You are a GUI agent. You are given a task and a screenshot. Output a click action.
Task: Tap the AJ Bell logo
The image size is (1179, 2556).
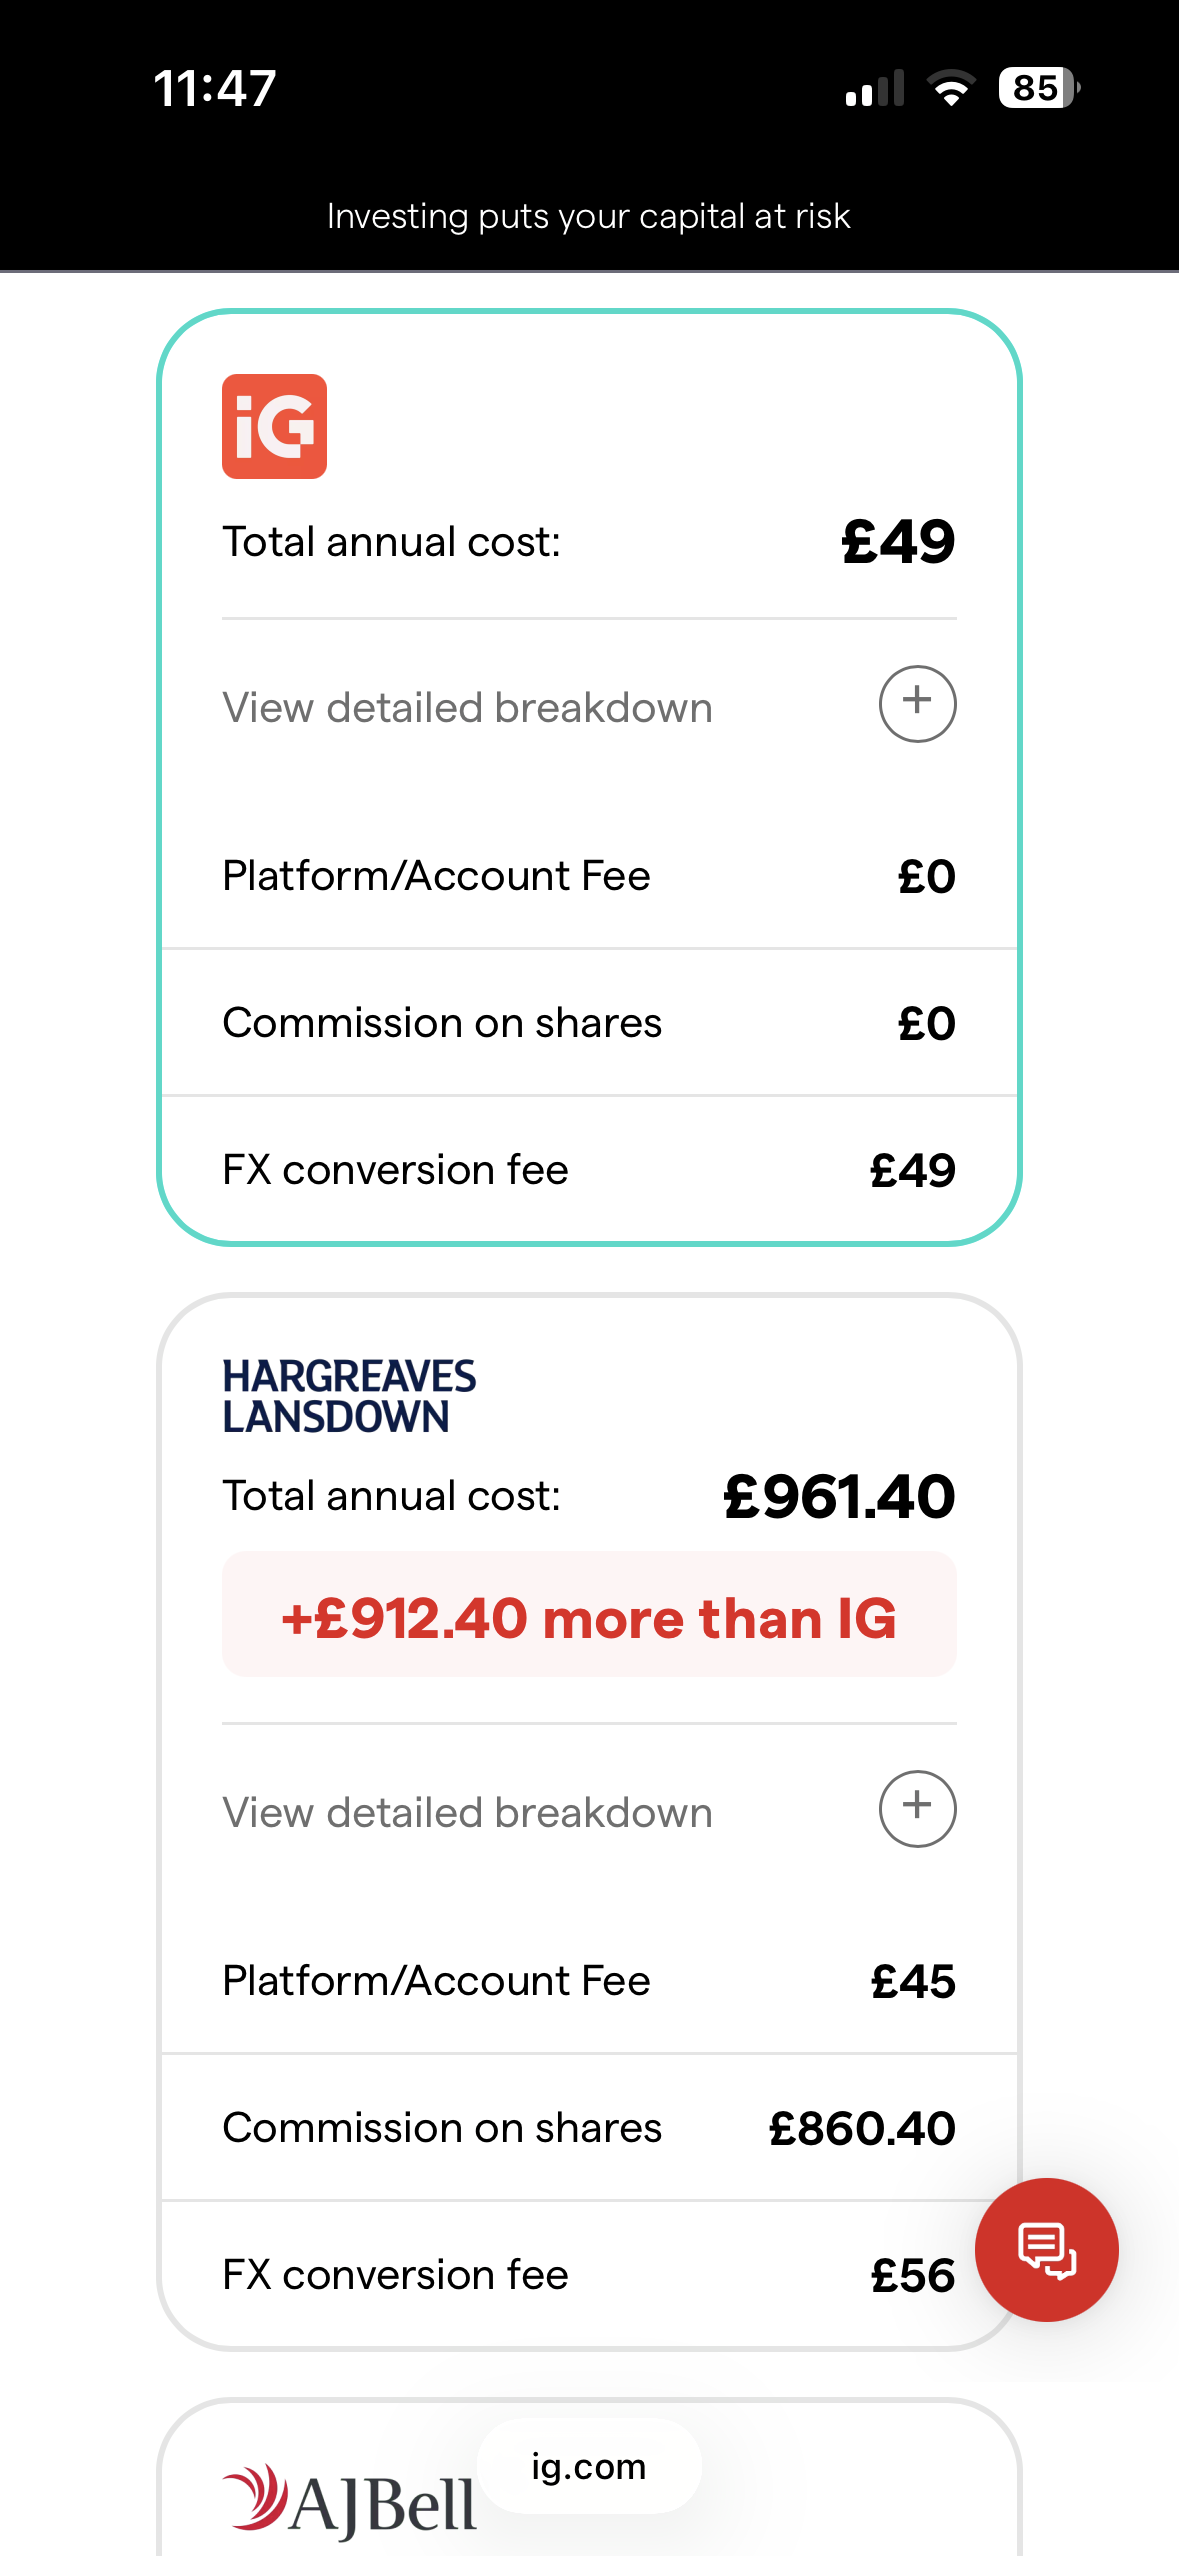coord(349,2502)
